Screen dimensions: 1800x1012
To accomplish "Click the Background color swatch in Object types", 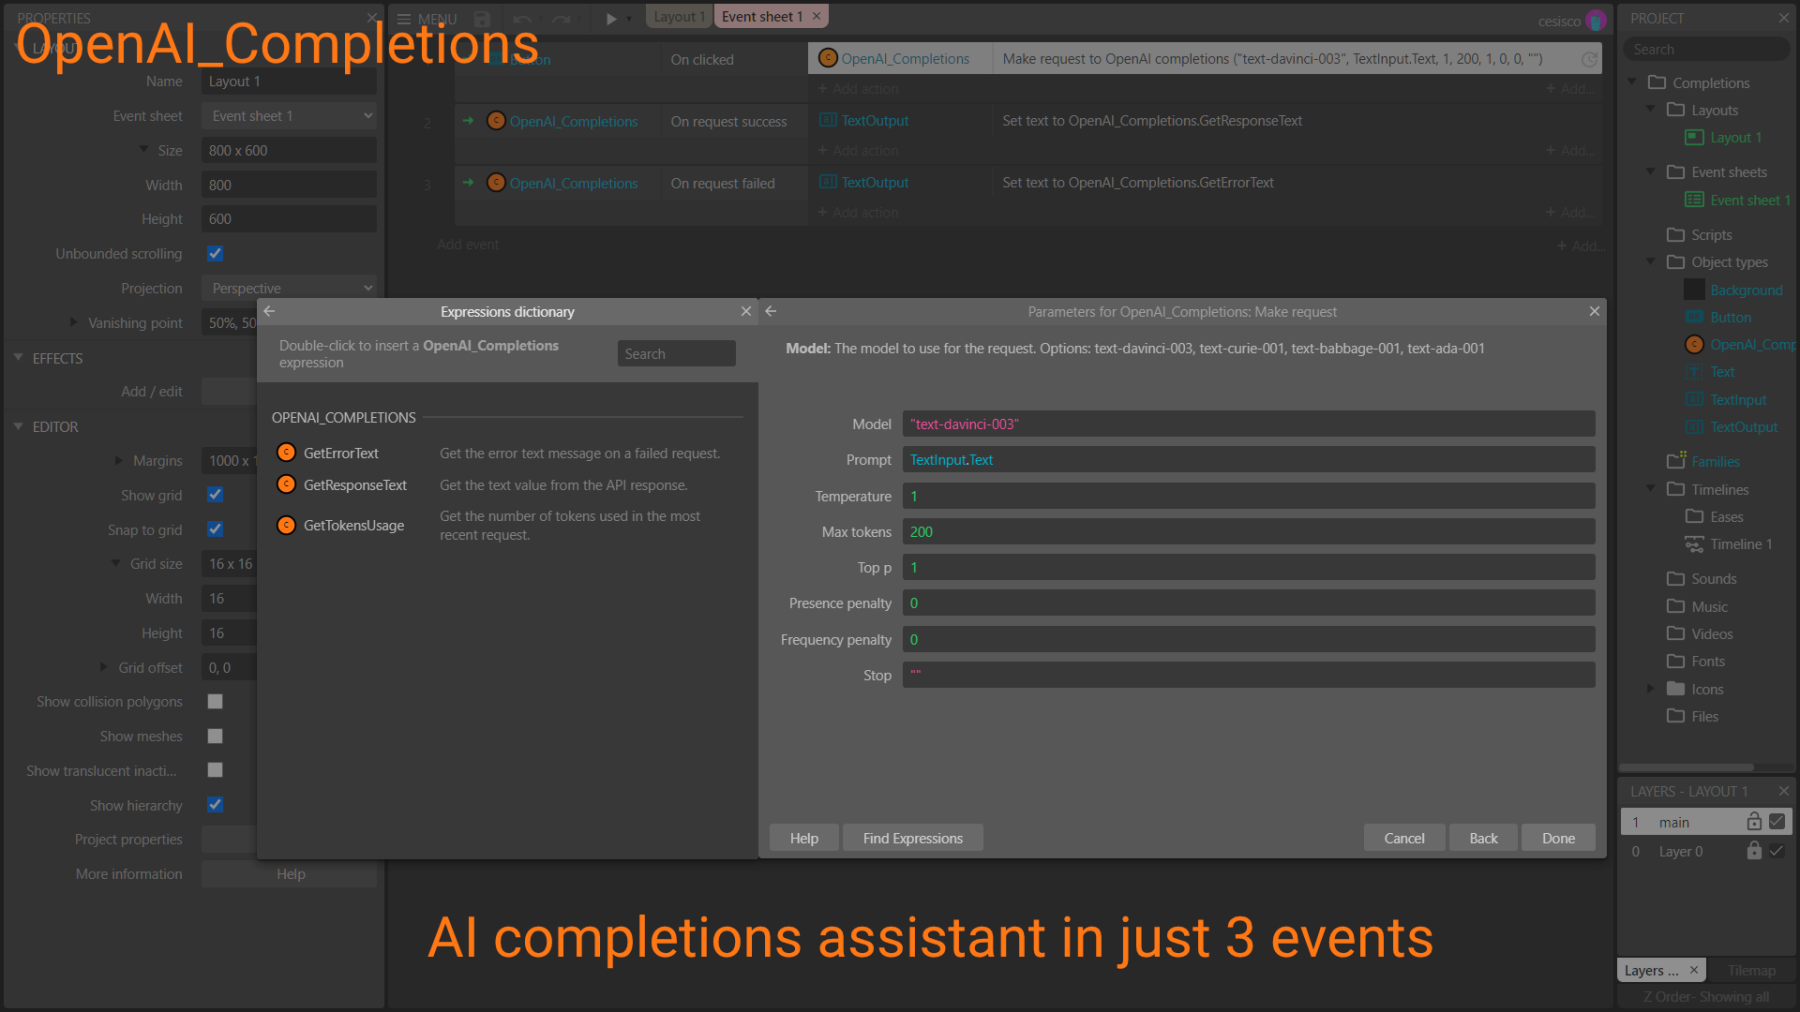I will coord(1694,289).
